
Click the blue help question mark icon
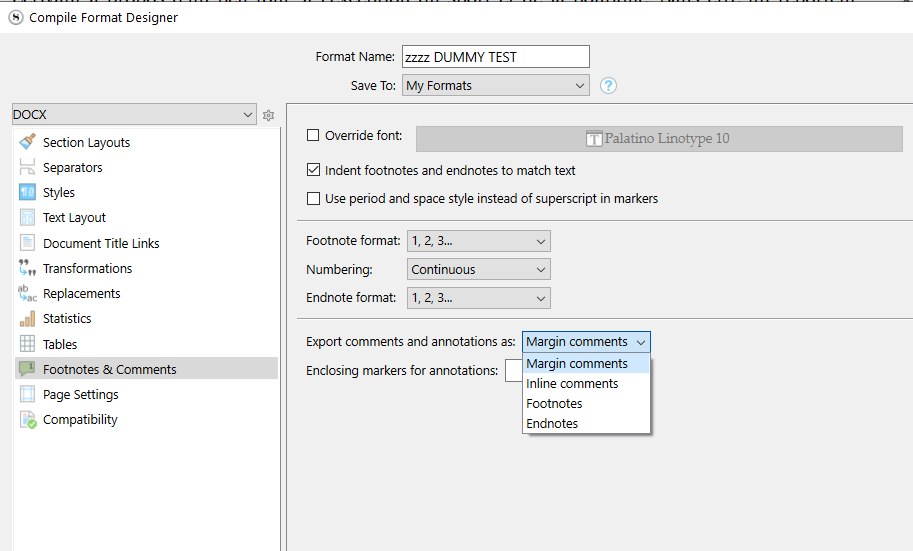coord(608,86)
